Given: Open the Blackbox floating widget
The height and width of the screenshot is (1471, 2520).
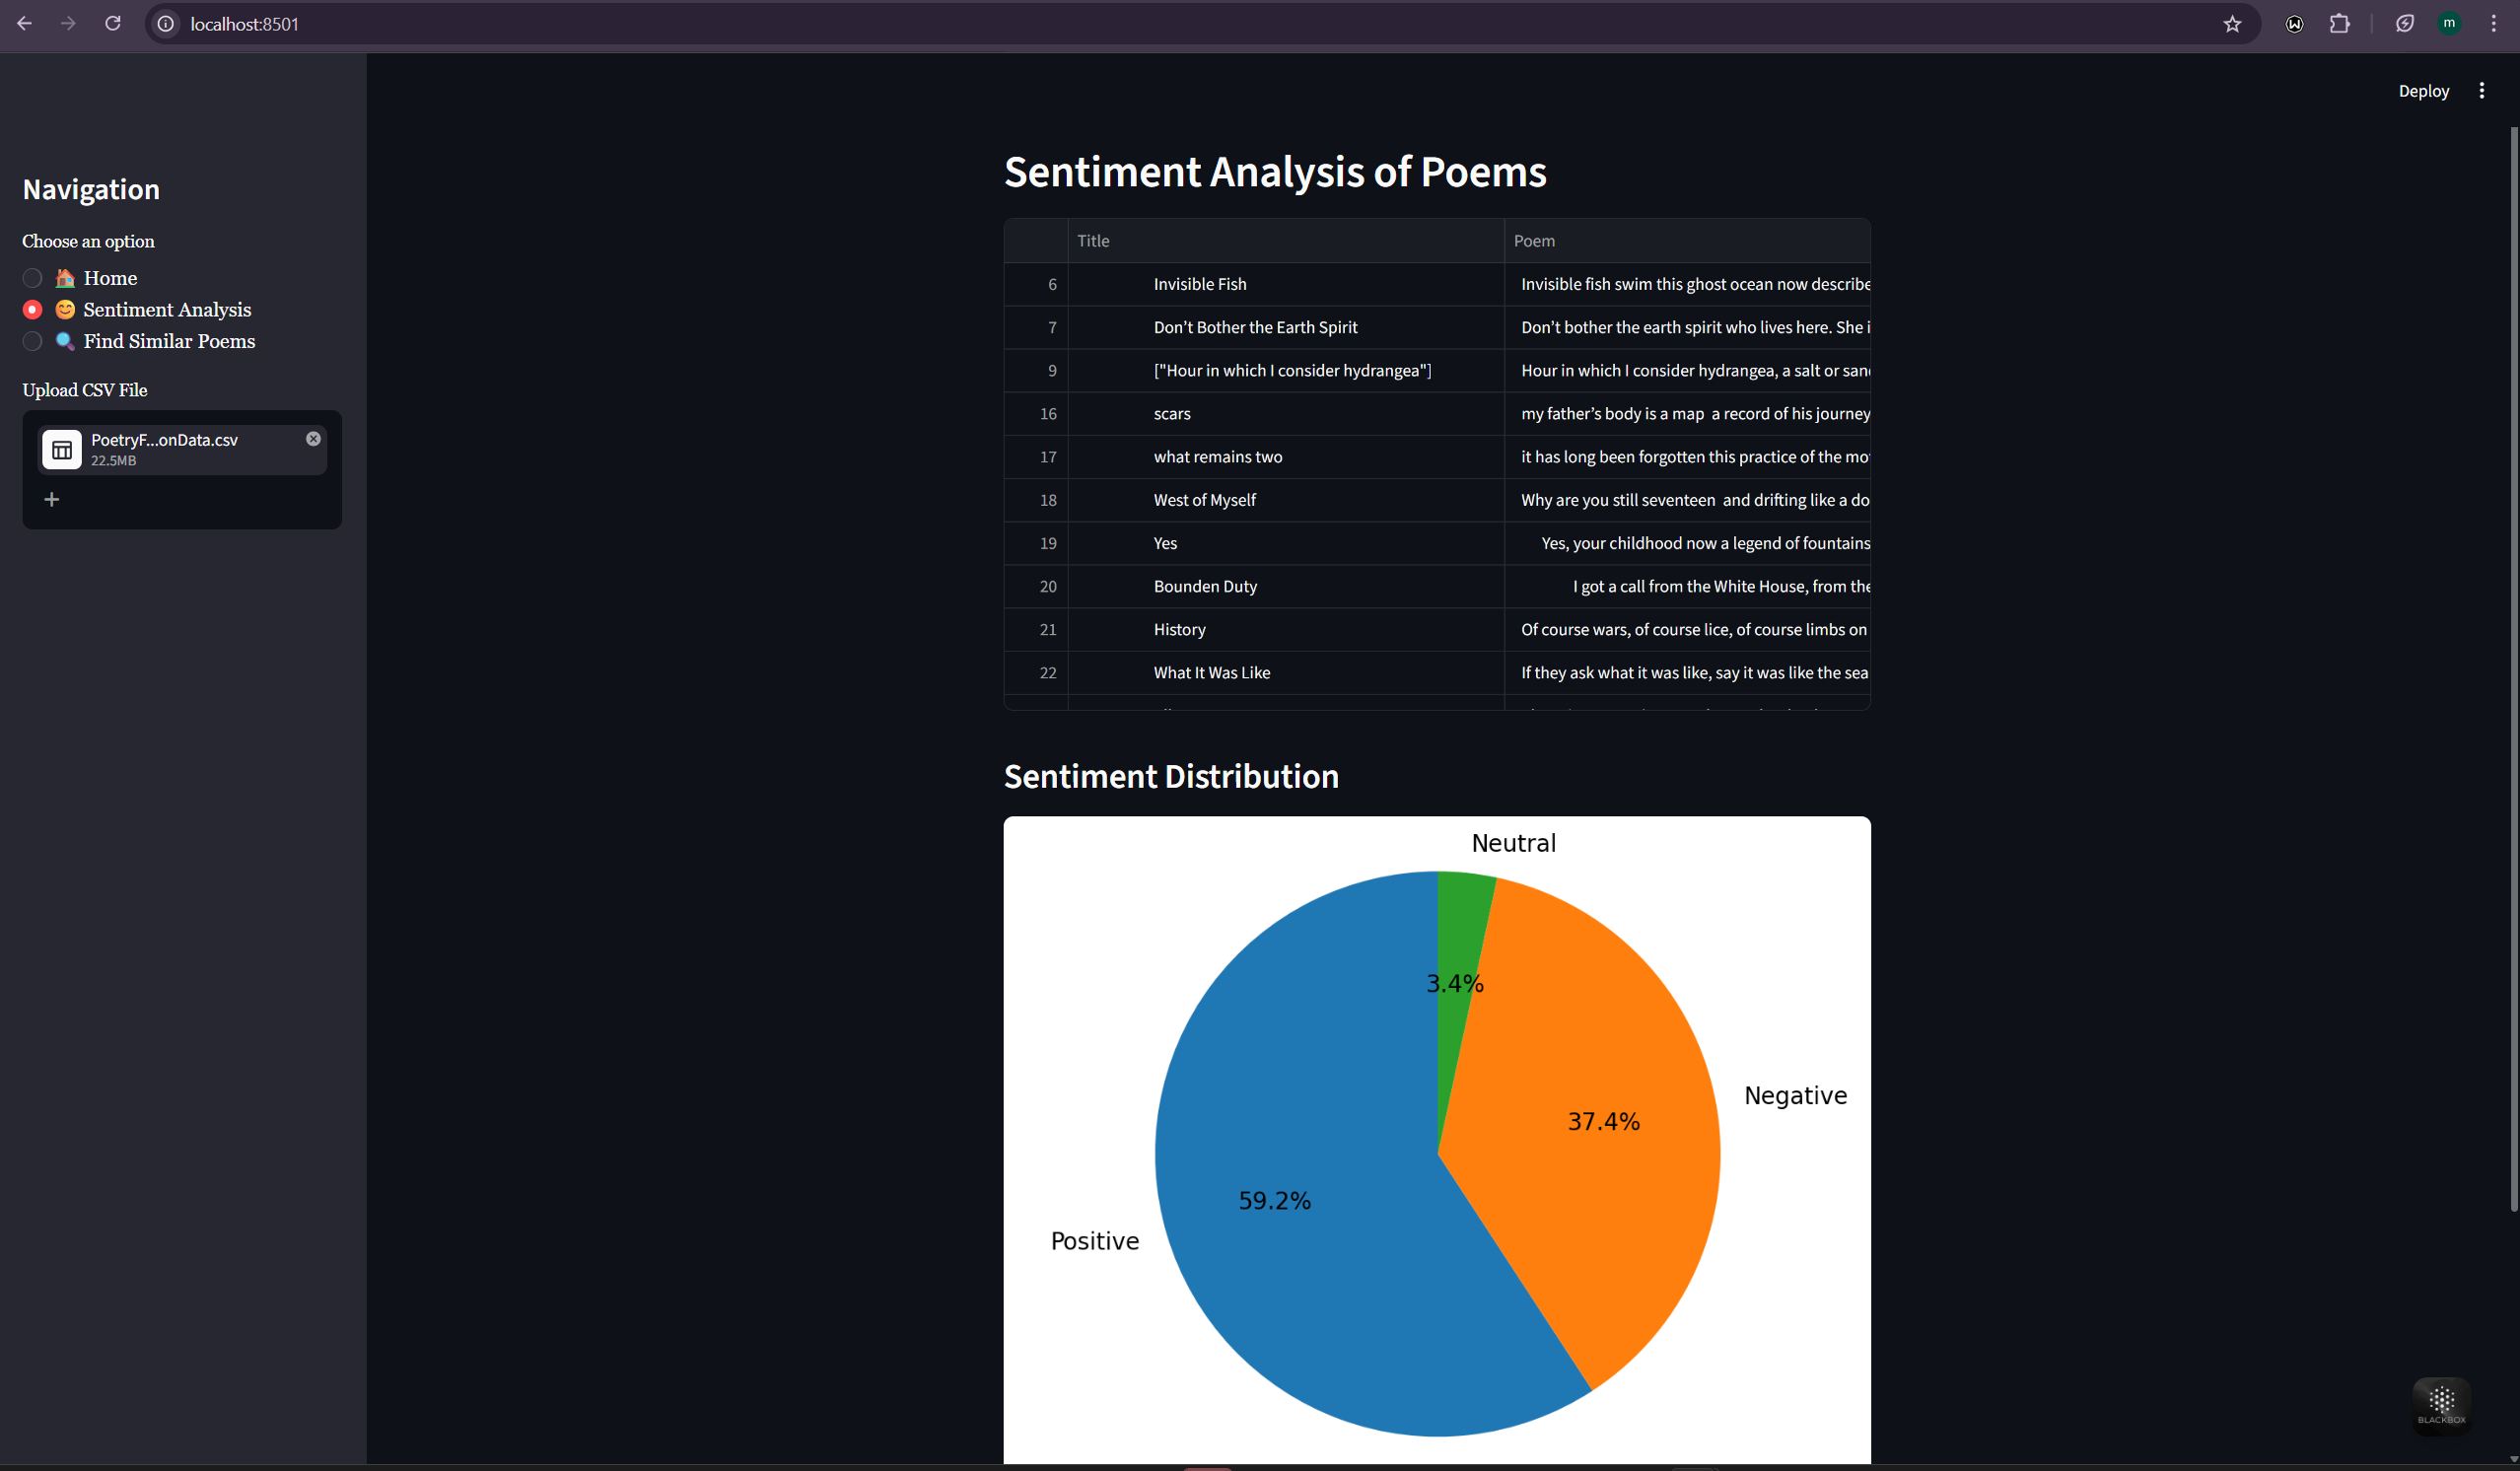Looking at the screenshot, I should point(2442,1405).
